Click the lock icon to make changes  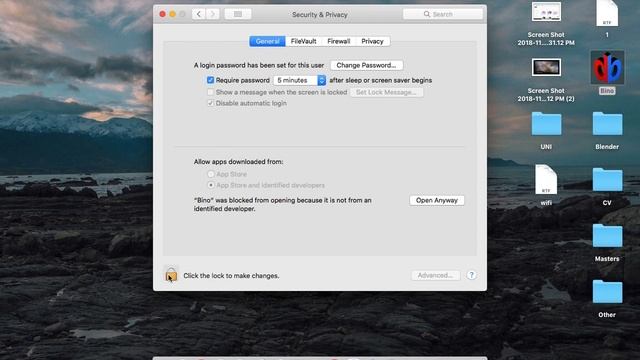tap(171, 274)
